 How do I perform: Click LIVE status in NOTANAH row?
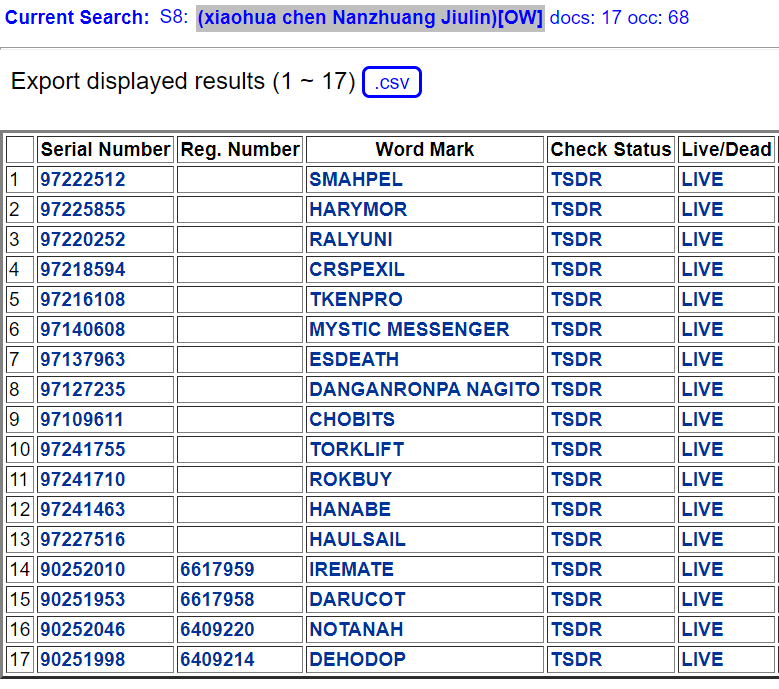[x=702, y=629]
